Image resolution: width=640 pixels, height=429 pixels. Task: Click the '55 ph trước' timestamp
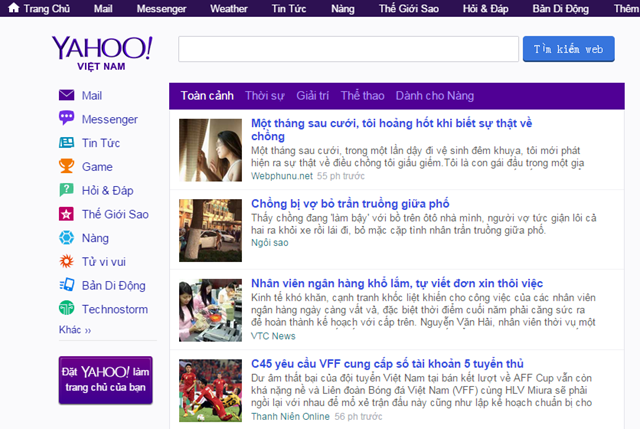(341, 176)
